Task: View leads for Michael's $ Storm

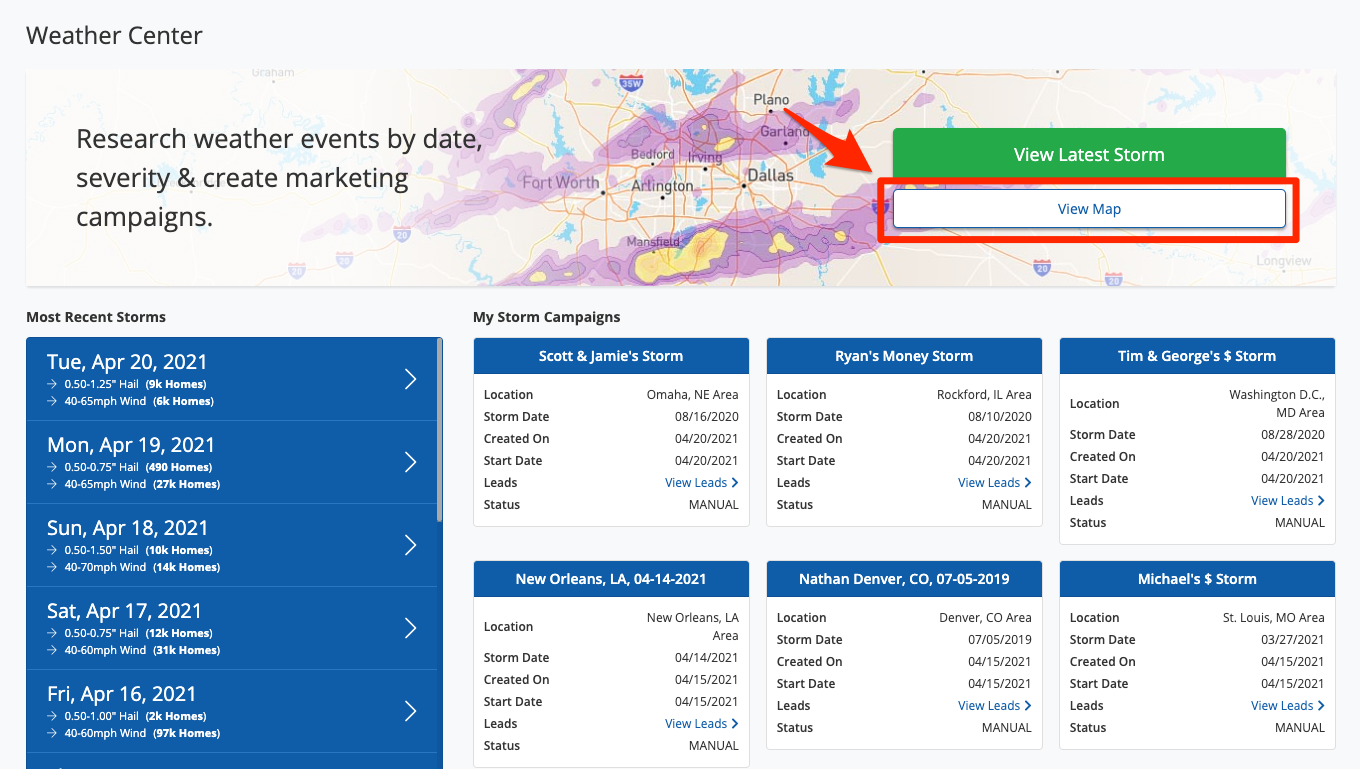Action: pyautogui.click(x=1287, y=706)
